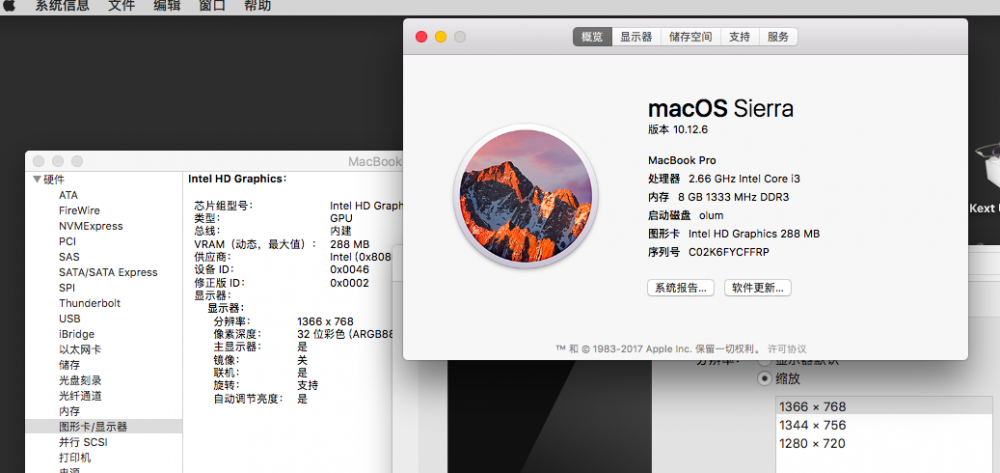
Task: Open the 文件 menu
Action: point(121,6)
